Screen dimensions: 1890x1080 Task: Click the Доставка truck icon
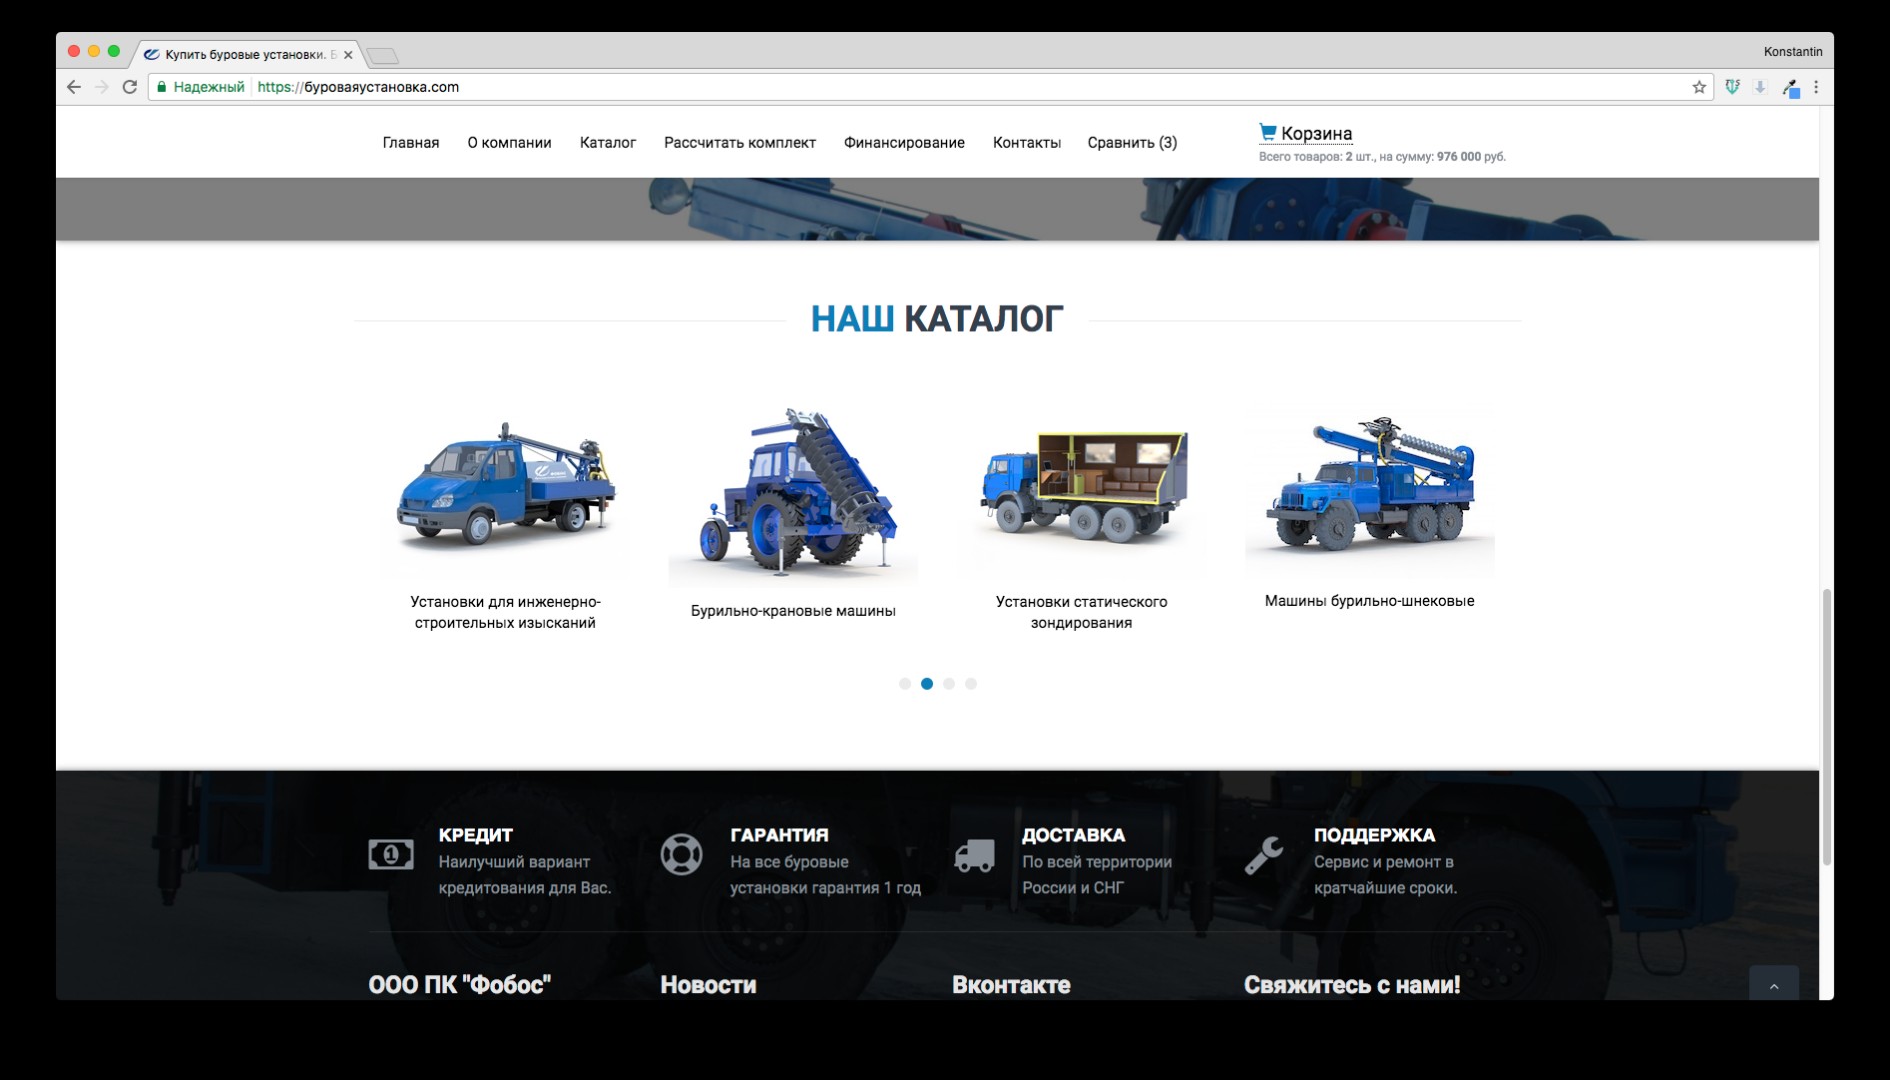click(x=974, y=856)
